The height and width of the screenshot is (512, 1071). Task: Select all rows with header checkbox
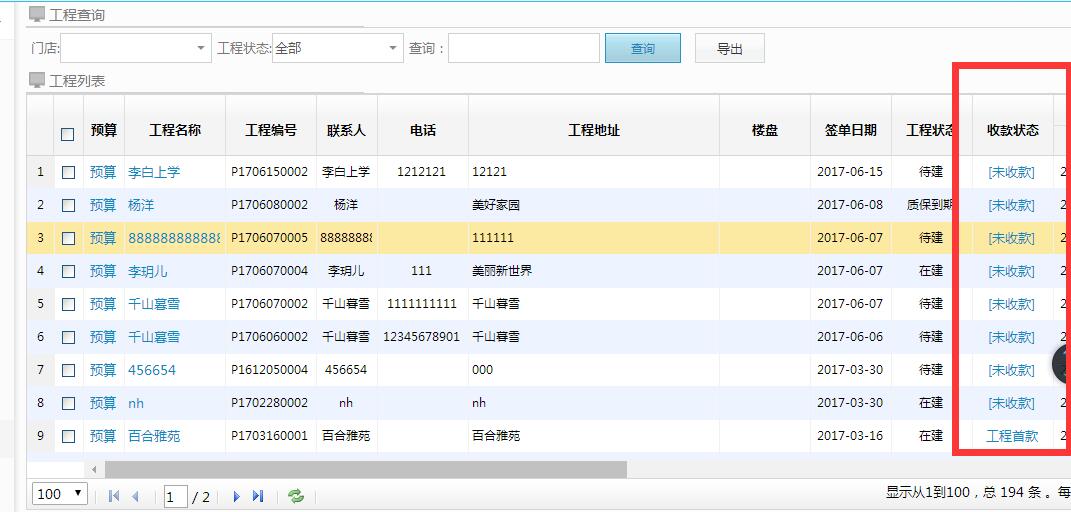click(68, 134)
